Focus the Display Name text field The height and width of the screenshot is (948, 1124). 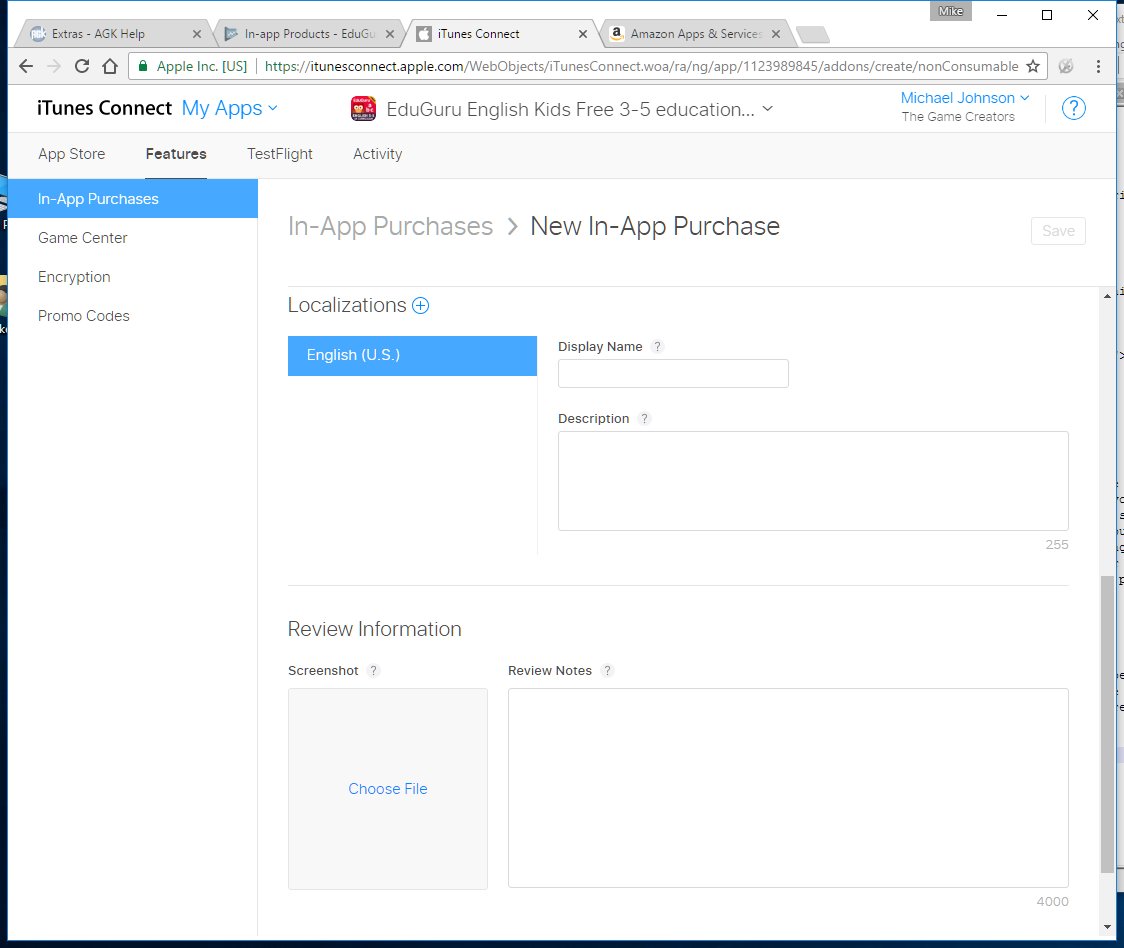(x=673, y=374)
